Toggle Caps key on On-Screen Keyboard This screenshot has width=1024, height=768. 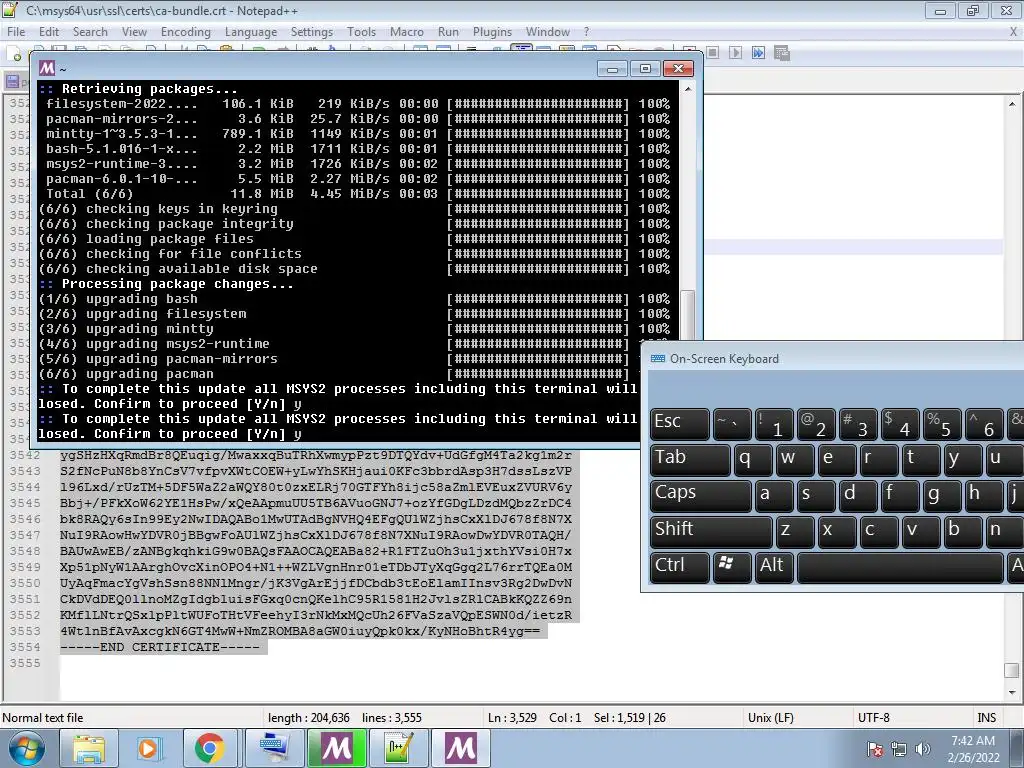[x=701, y=494]
